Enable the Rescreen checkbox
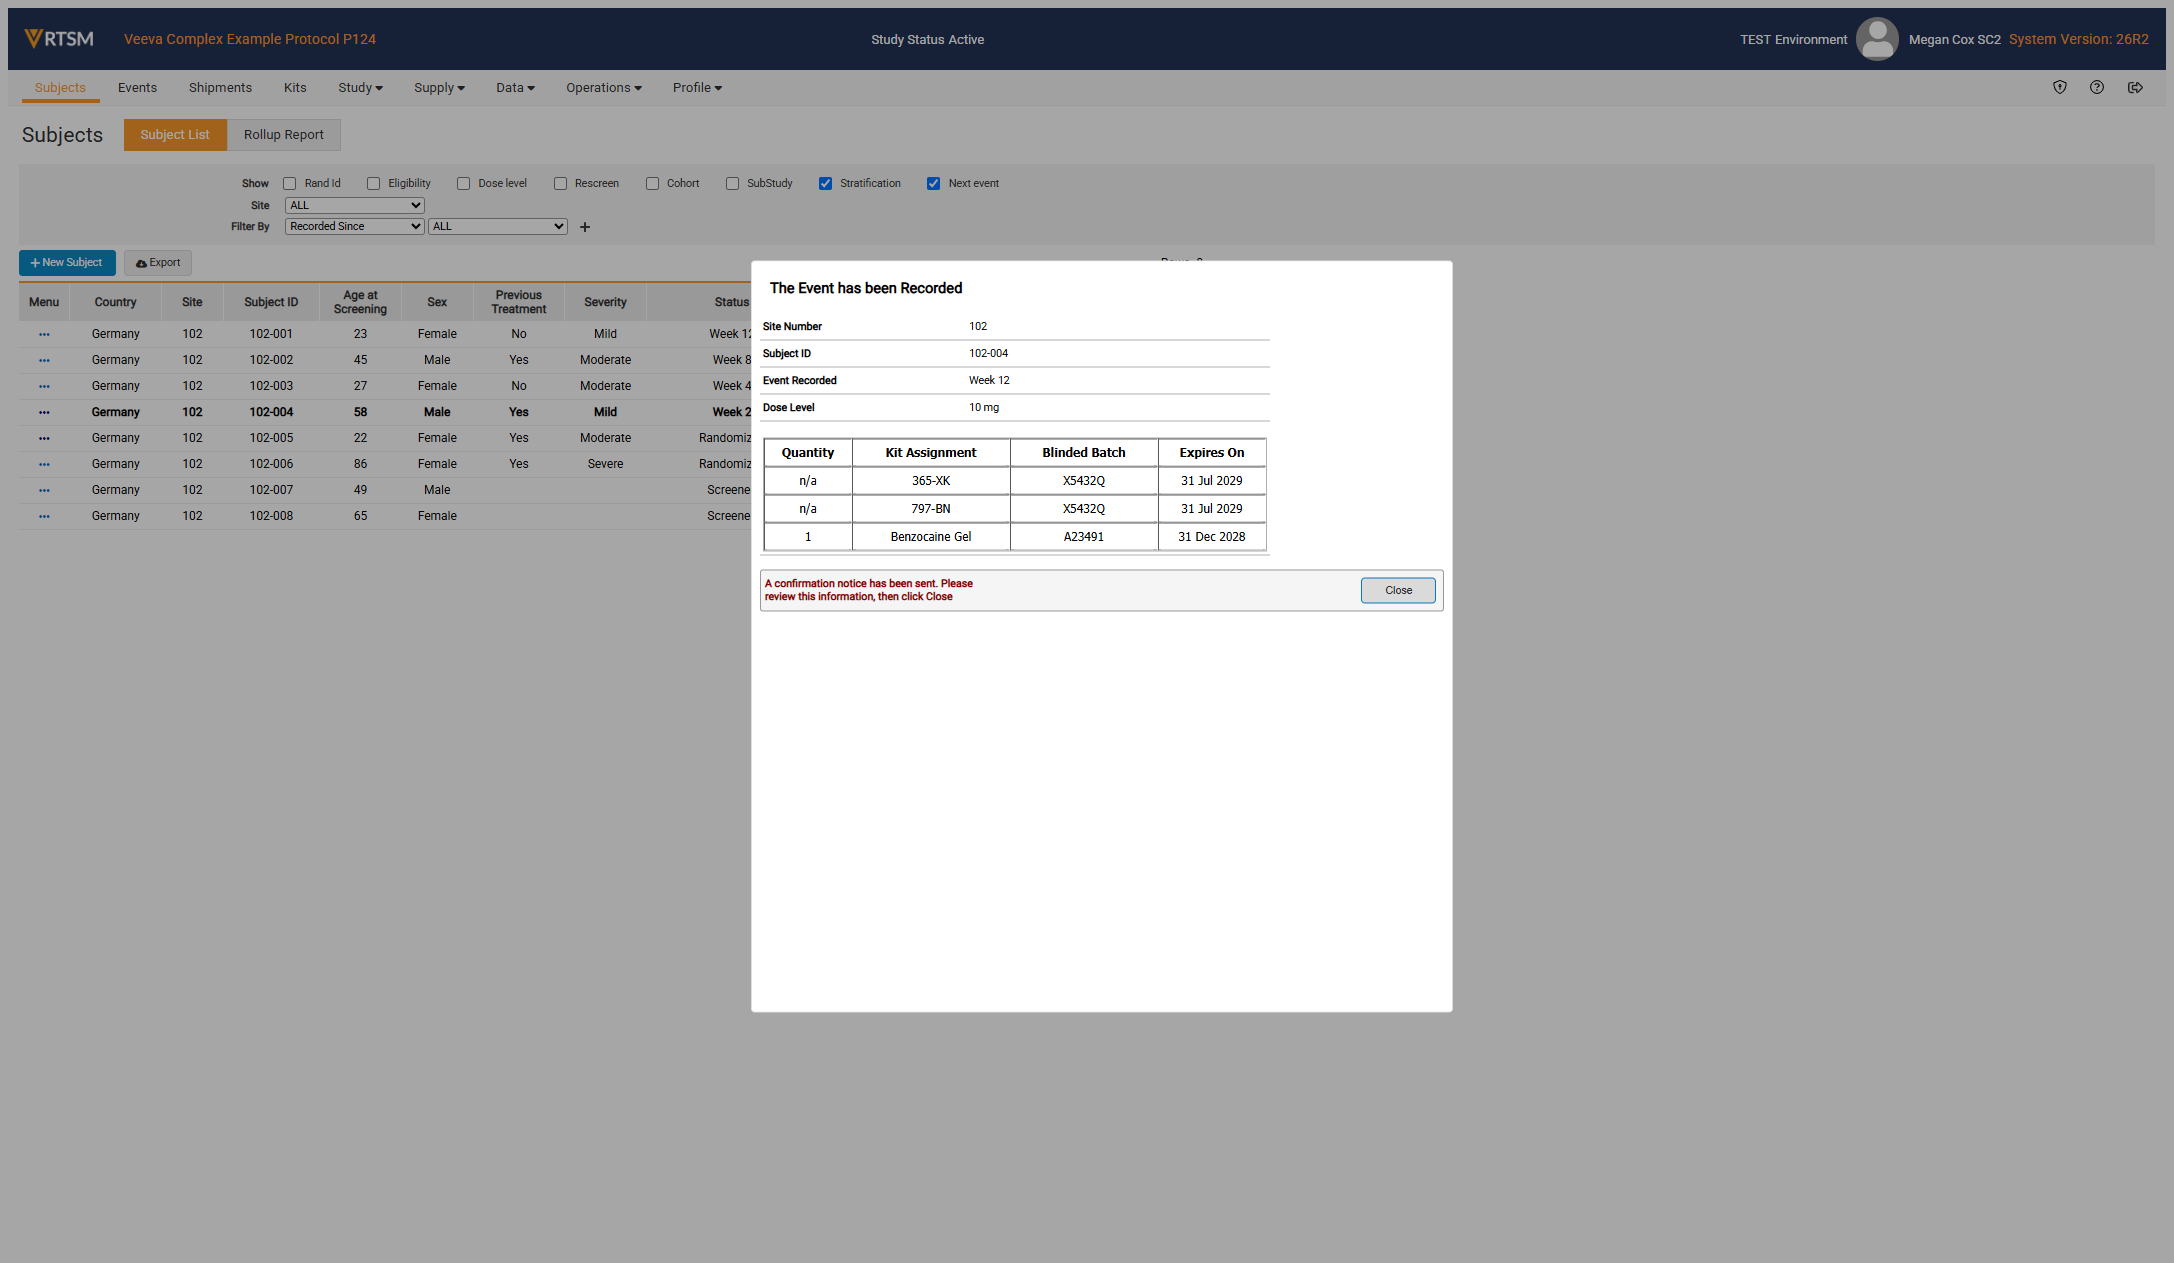The height and width of the screenshot is (1263, 2174). click(x=560, y=183)
